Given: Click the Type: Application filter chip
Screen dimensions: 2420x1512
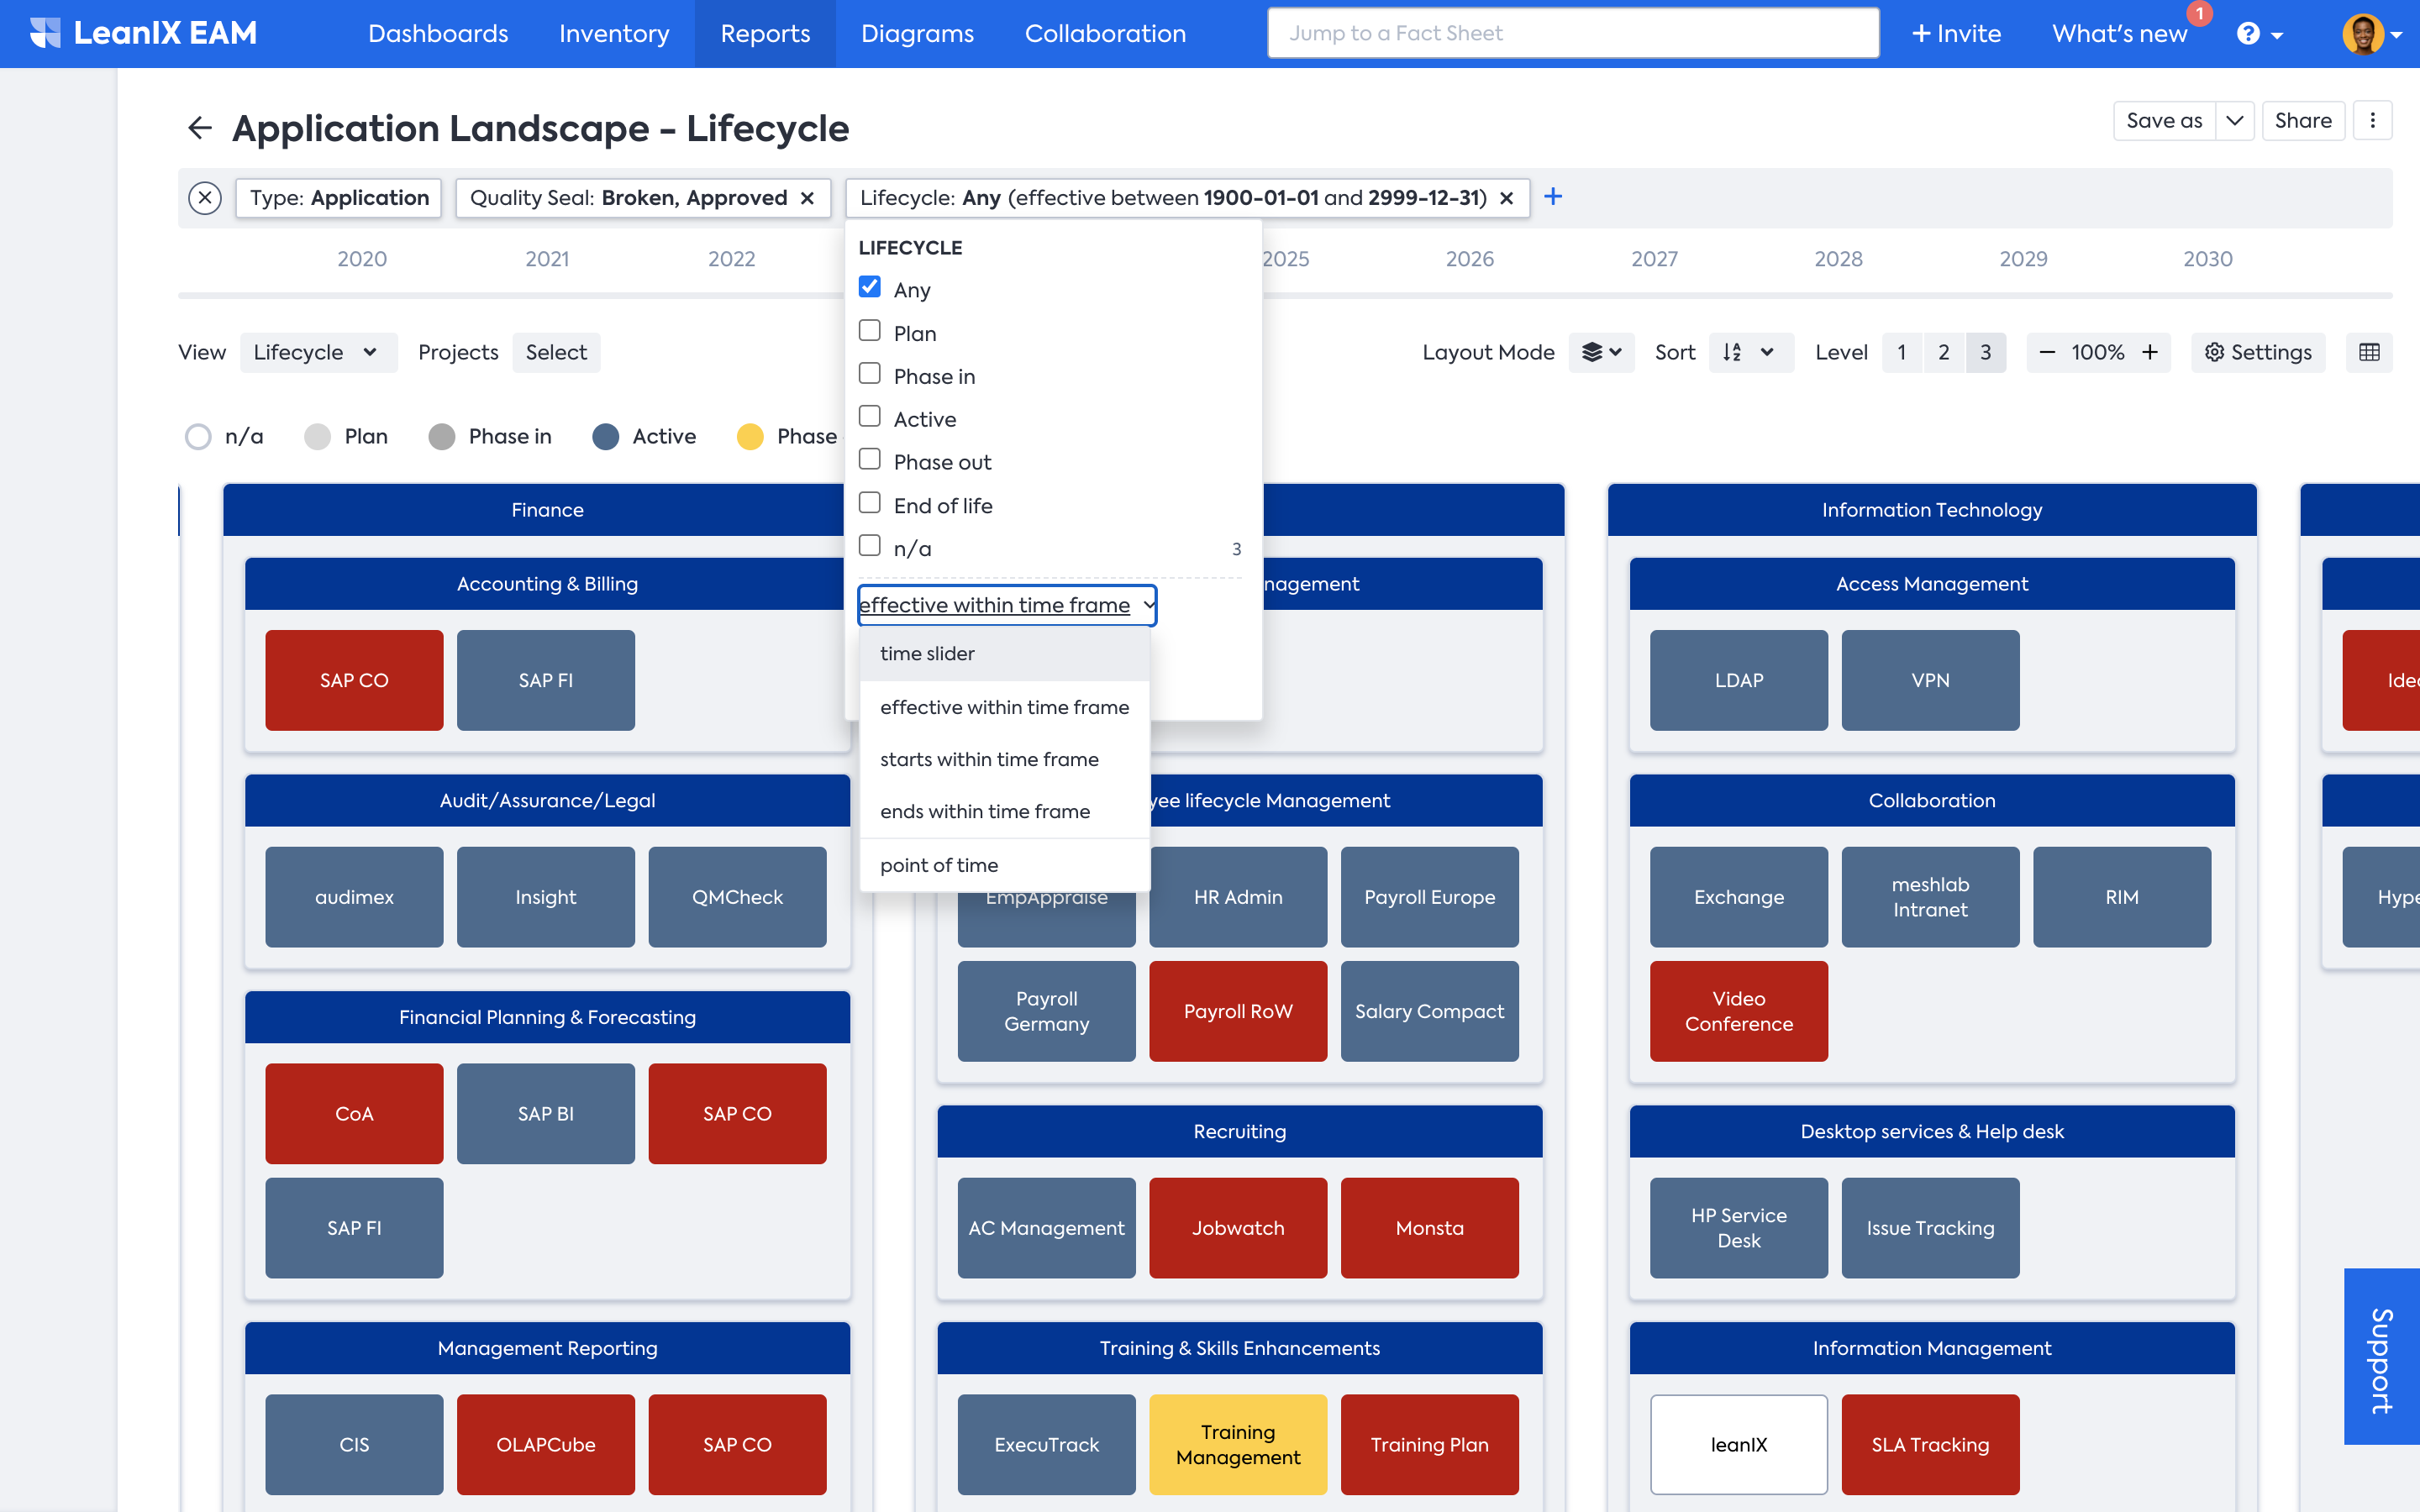Looking at the screenshot, I should [339, 198].
